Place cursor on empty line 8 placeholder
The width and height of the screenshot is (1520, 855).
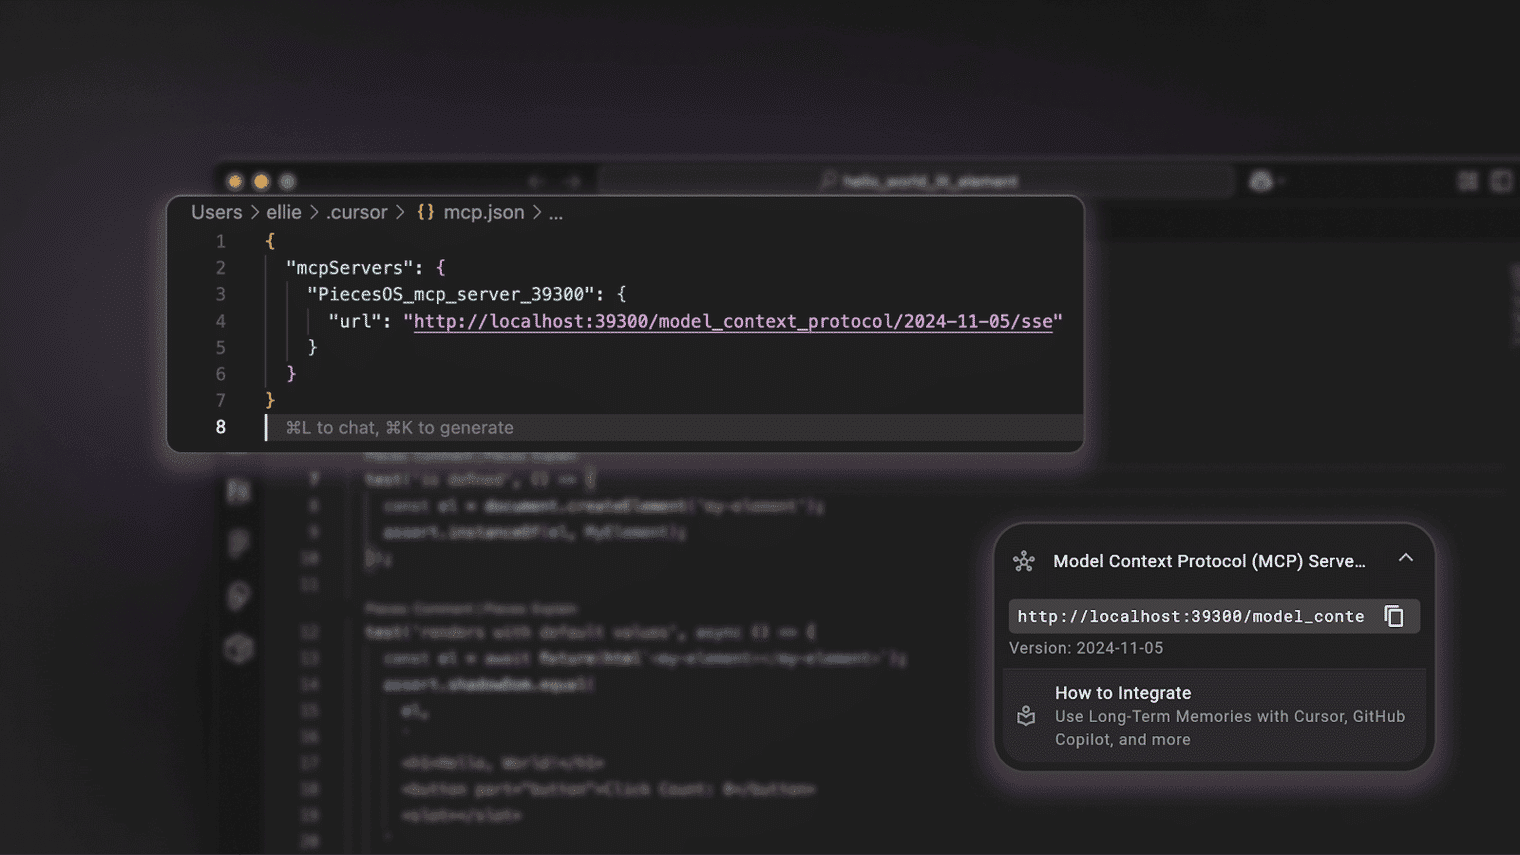pos(674,427)
